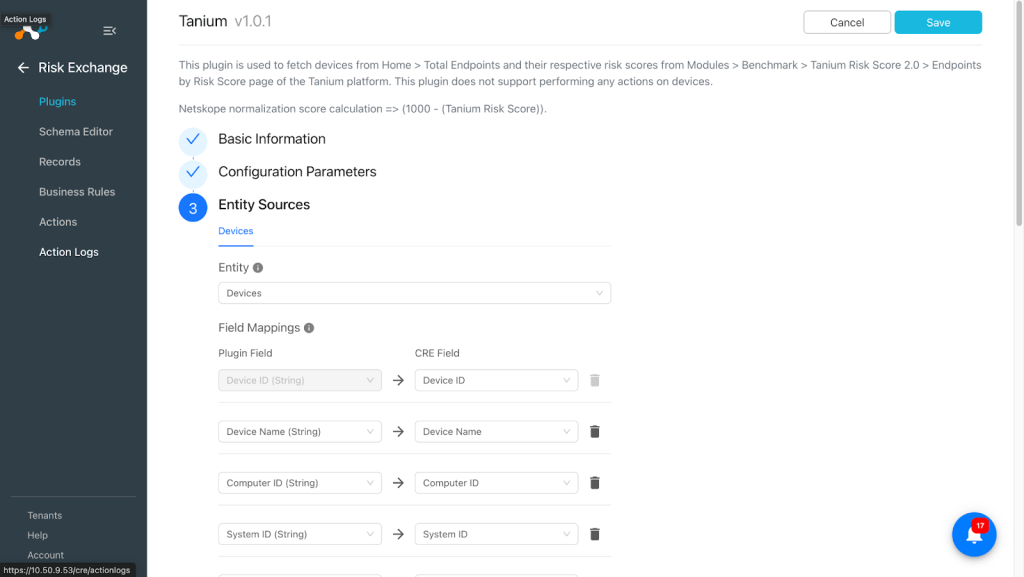Switch to the Devices tab
This screenshot has width=1024, height=577.
point(236,231)
